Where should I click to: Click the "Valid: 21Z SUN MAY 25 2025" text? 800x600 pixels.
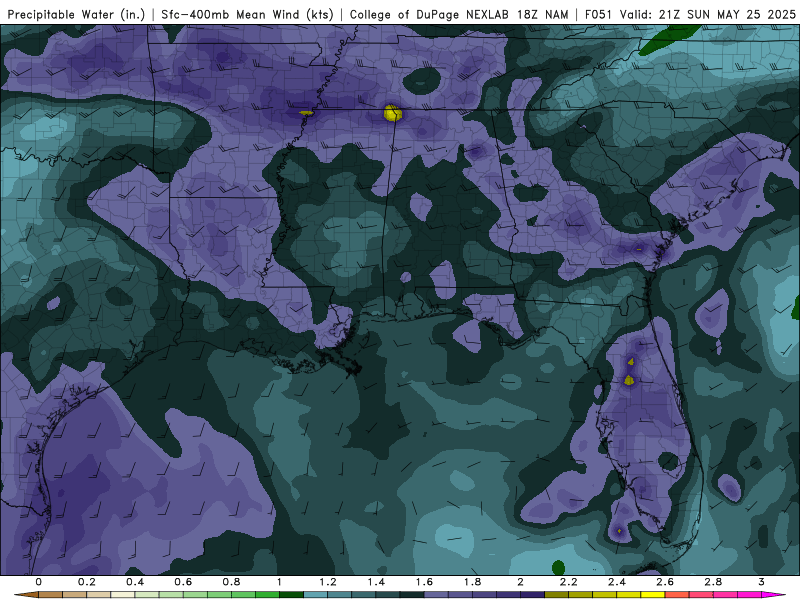708,15
